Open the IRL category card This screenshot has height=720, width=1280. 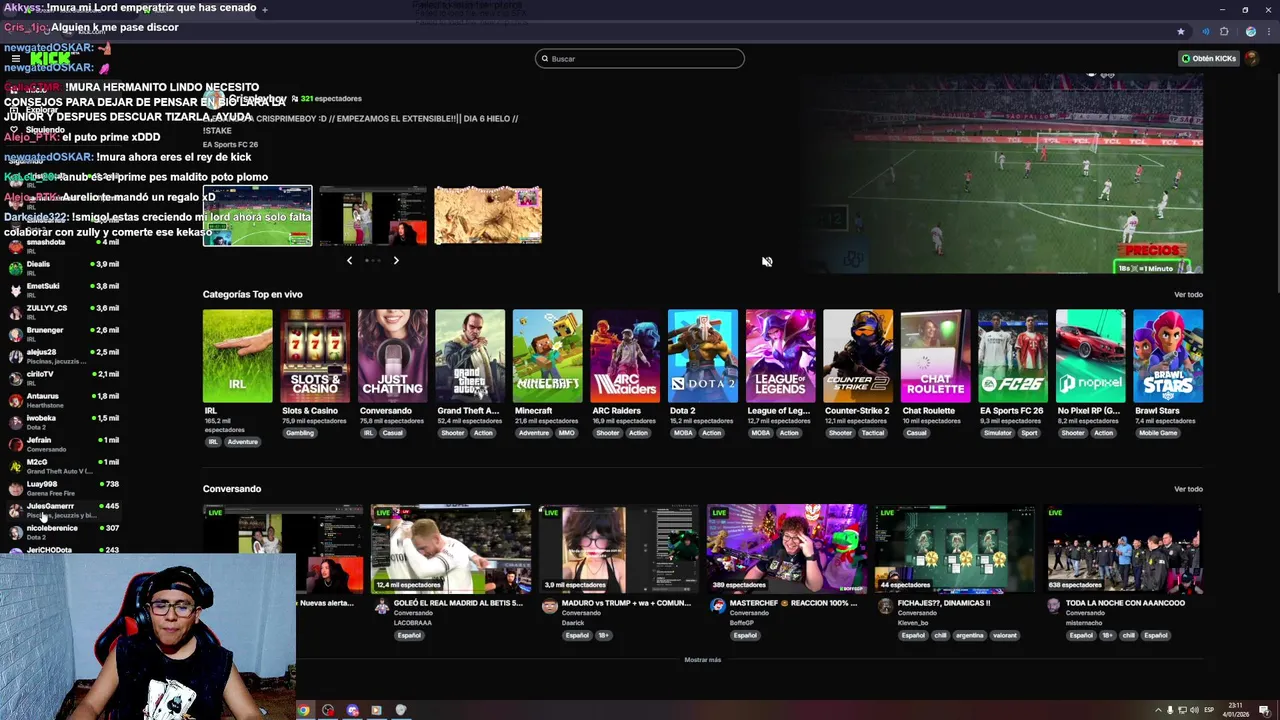pos(237,356)
